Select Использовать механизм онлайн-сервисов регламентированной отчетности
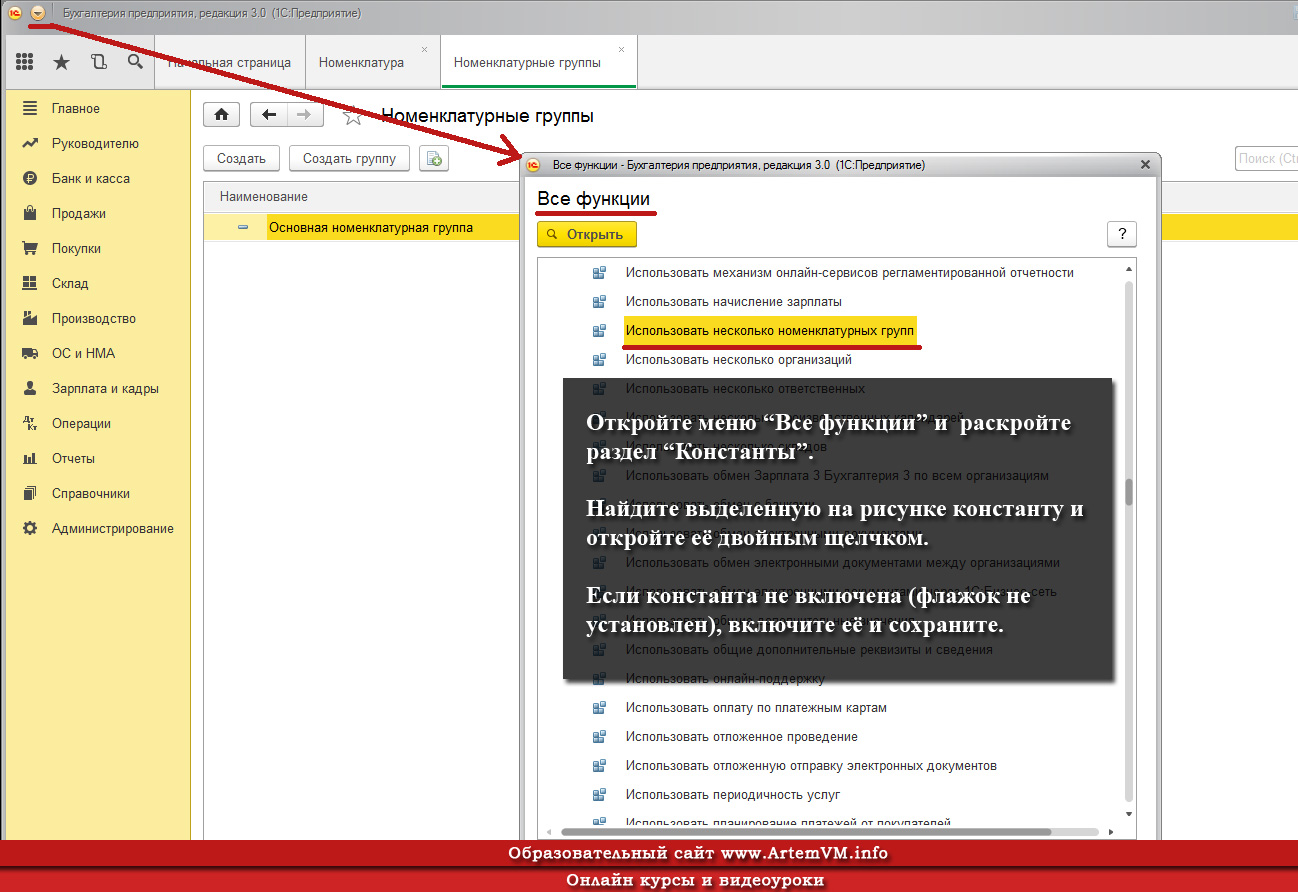This screenshot has width=1298, height=892. click(849, 272)
